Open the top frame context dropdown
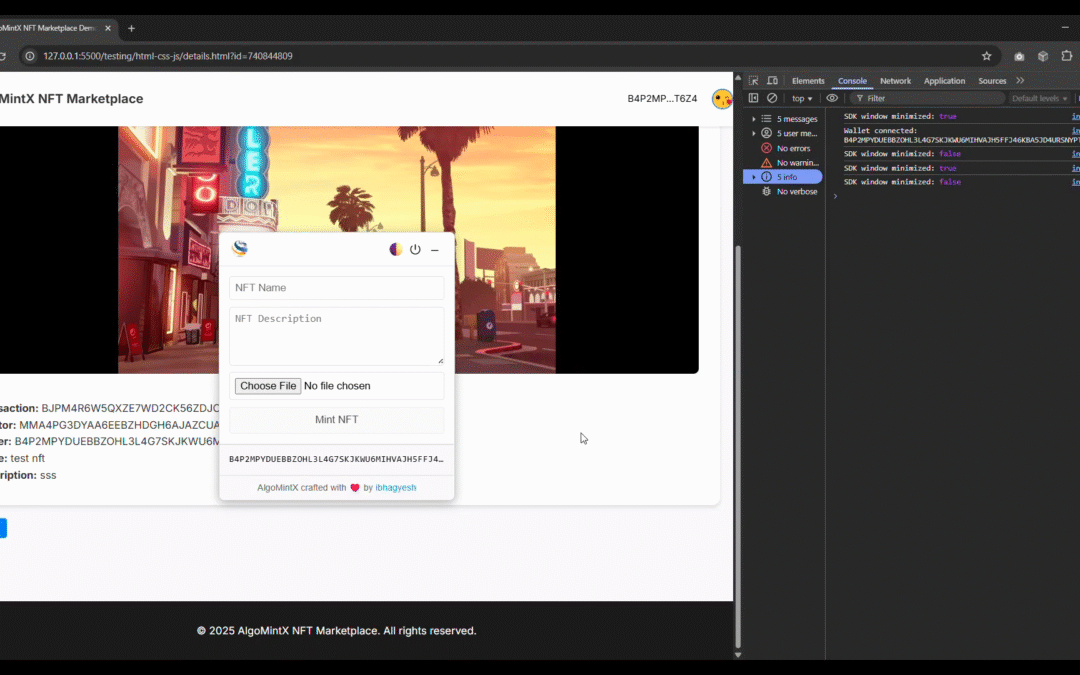This screenshot has width=1080, height=675. (x=801, y=98)
